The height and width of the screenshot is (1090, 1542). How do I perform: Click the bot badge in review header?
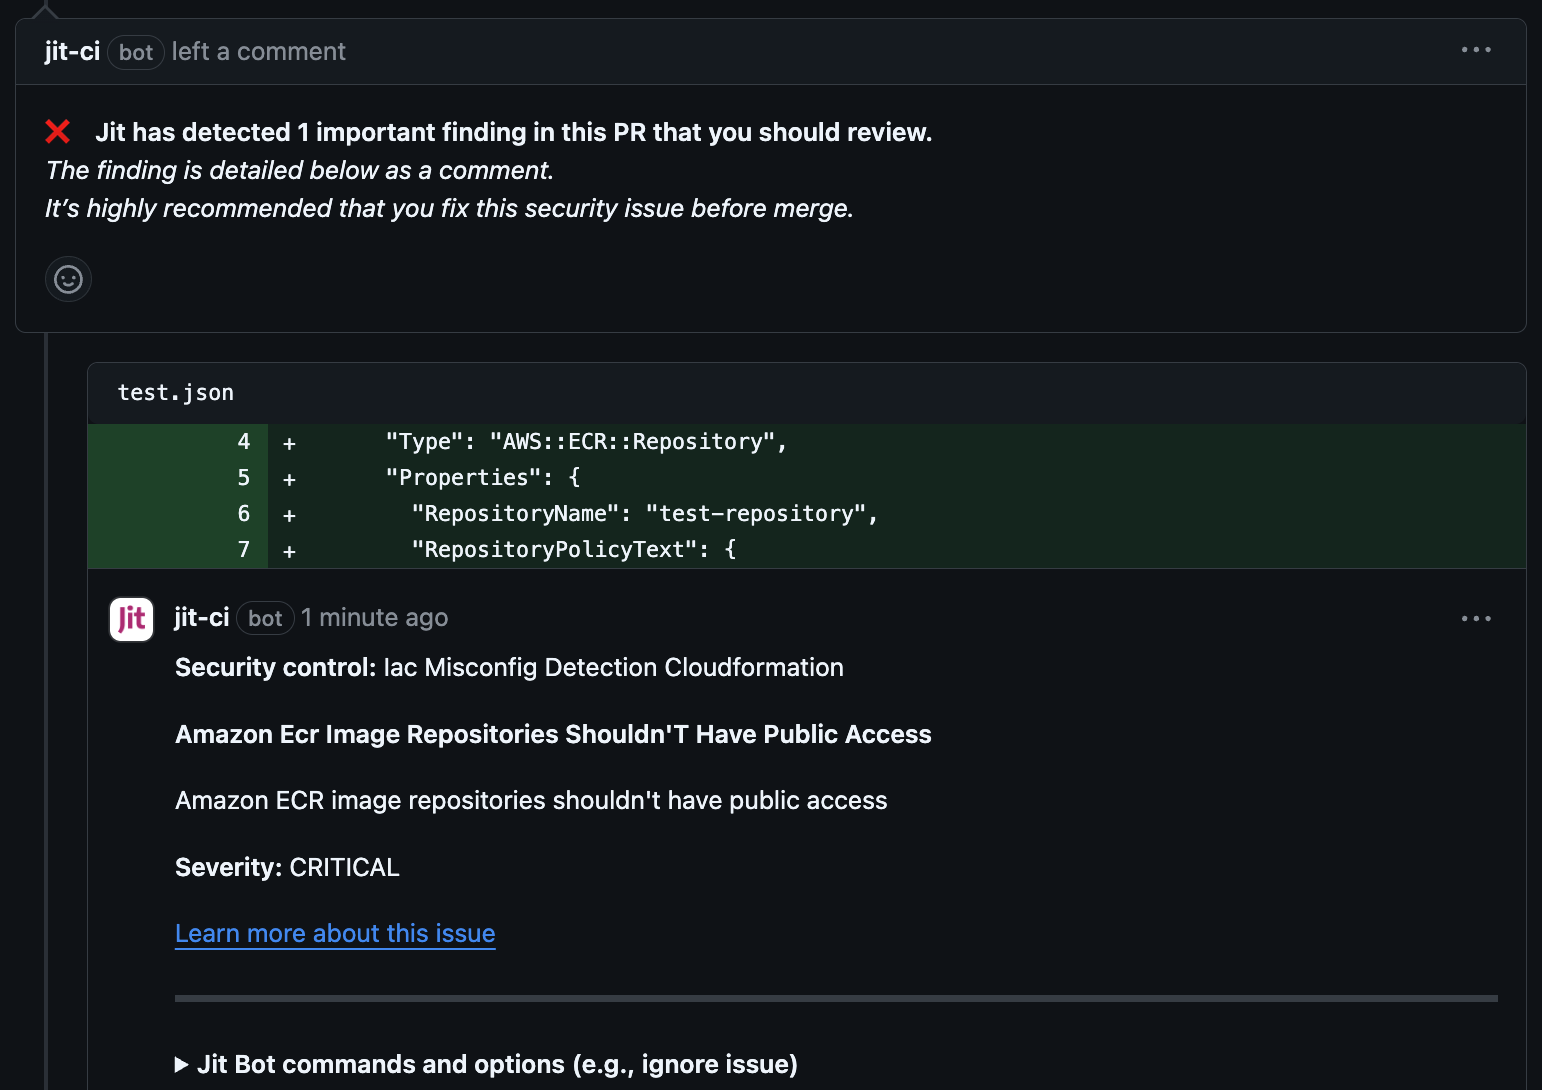[136, 52]
